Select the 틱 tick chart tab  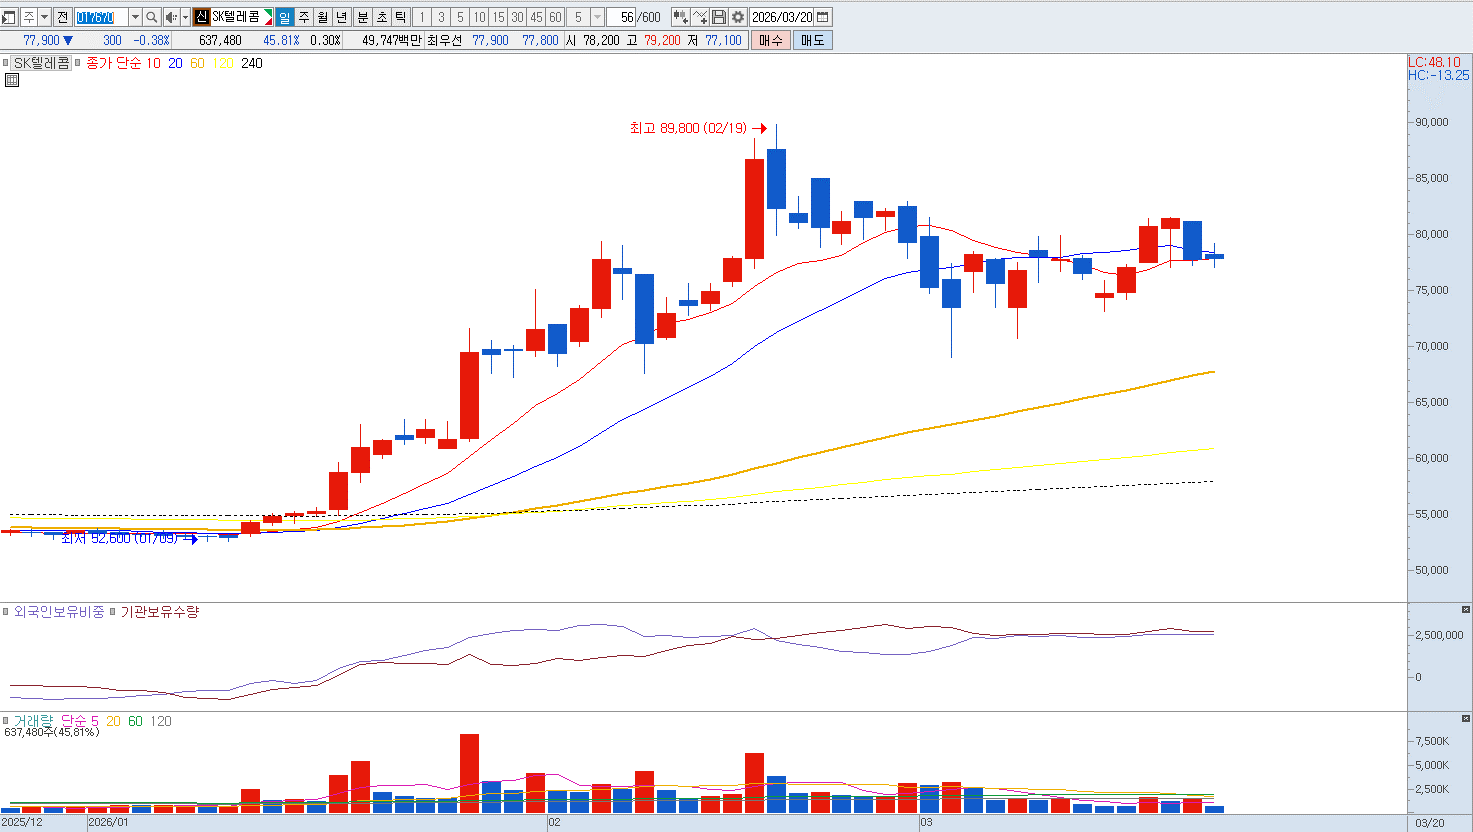click(400, 17)
